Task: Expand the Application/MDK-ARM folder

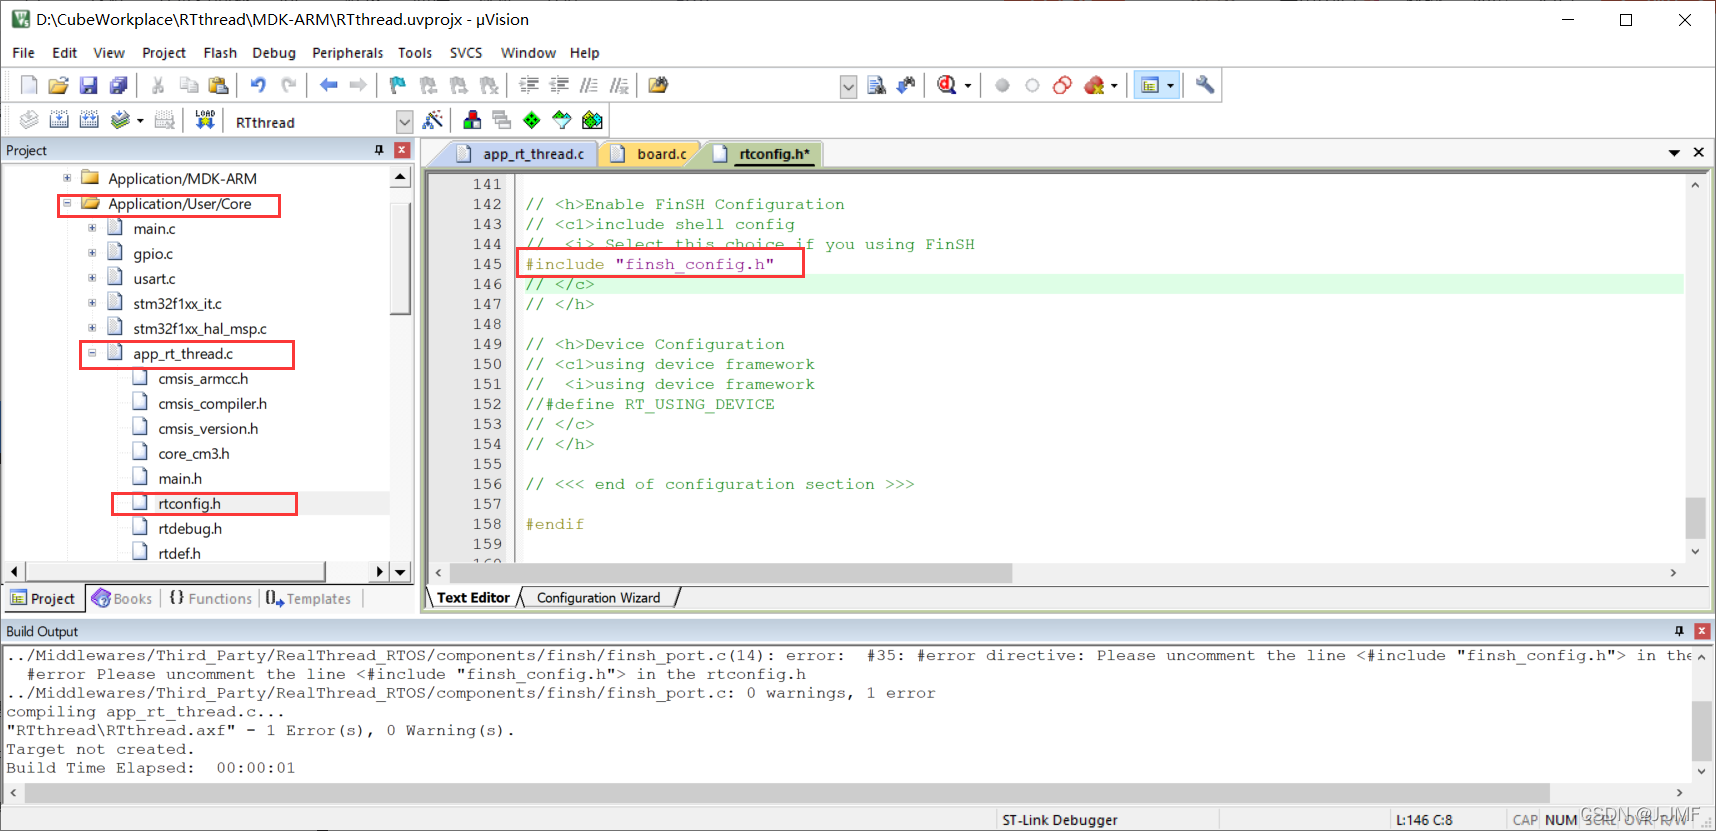Action: 67,178
